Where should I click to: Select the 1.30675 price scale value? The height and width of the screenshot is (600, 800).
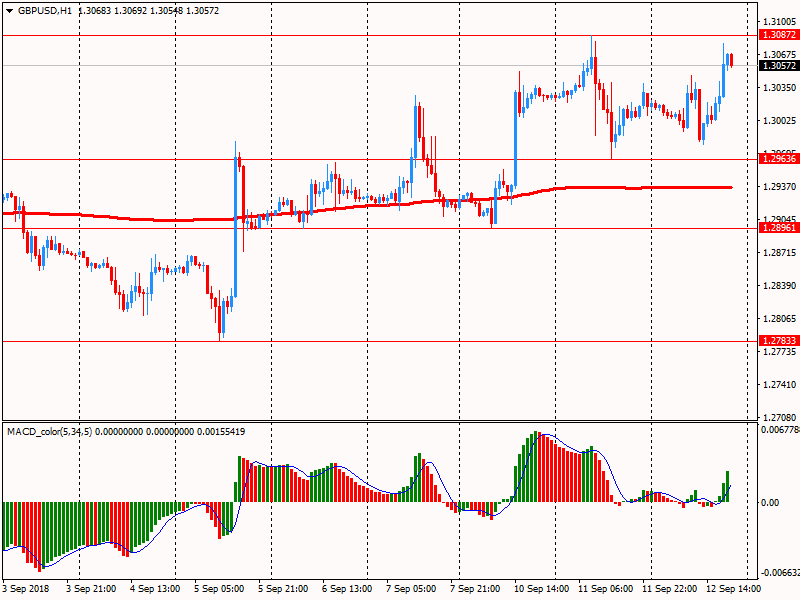point(779,55)
